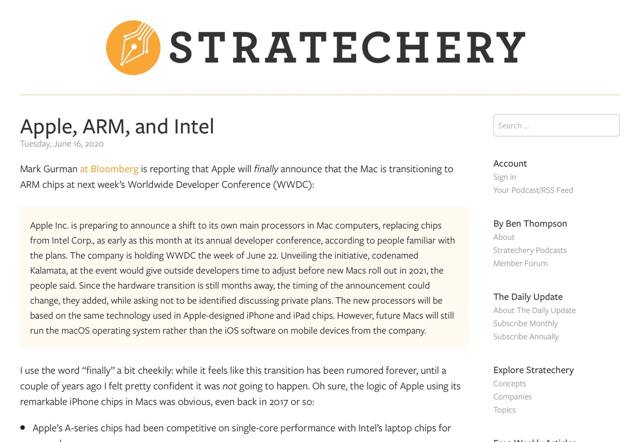
Task: Open About The Daily Update link
Action: [x=534, y=310]
